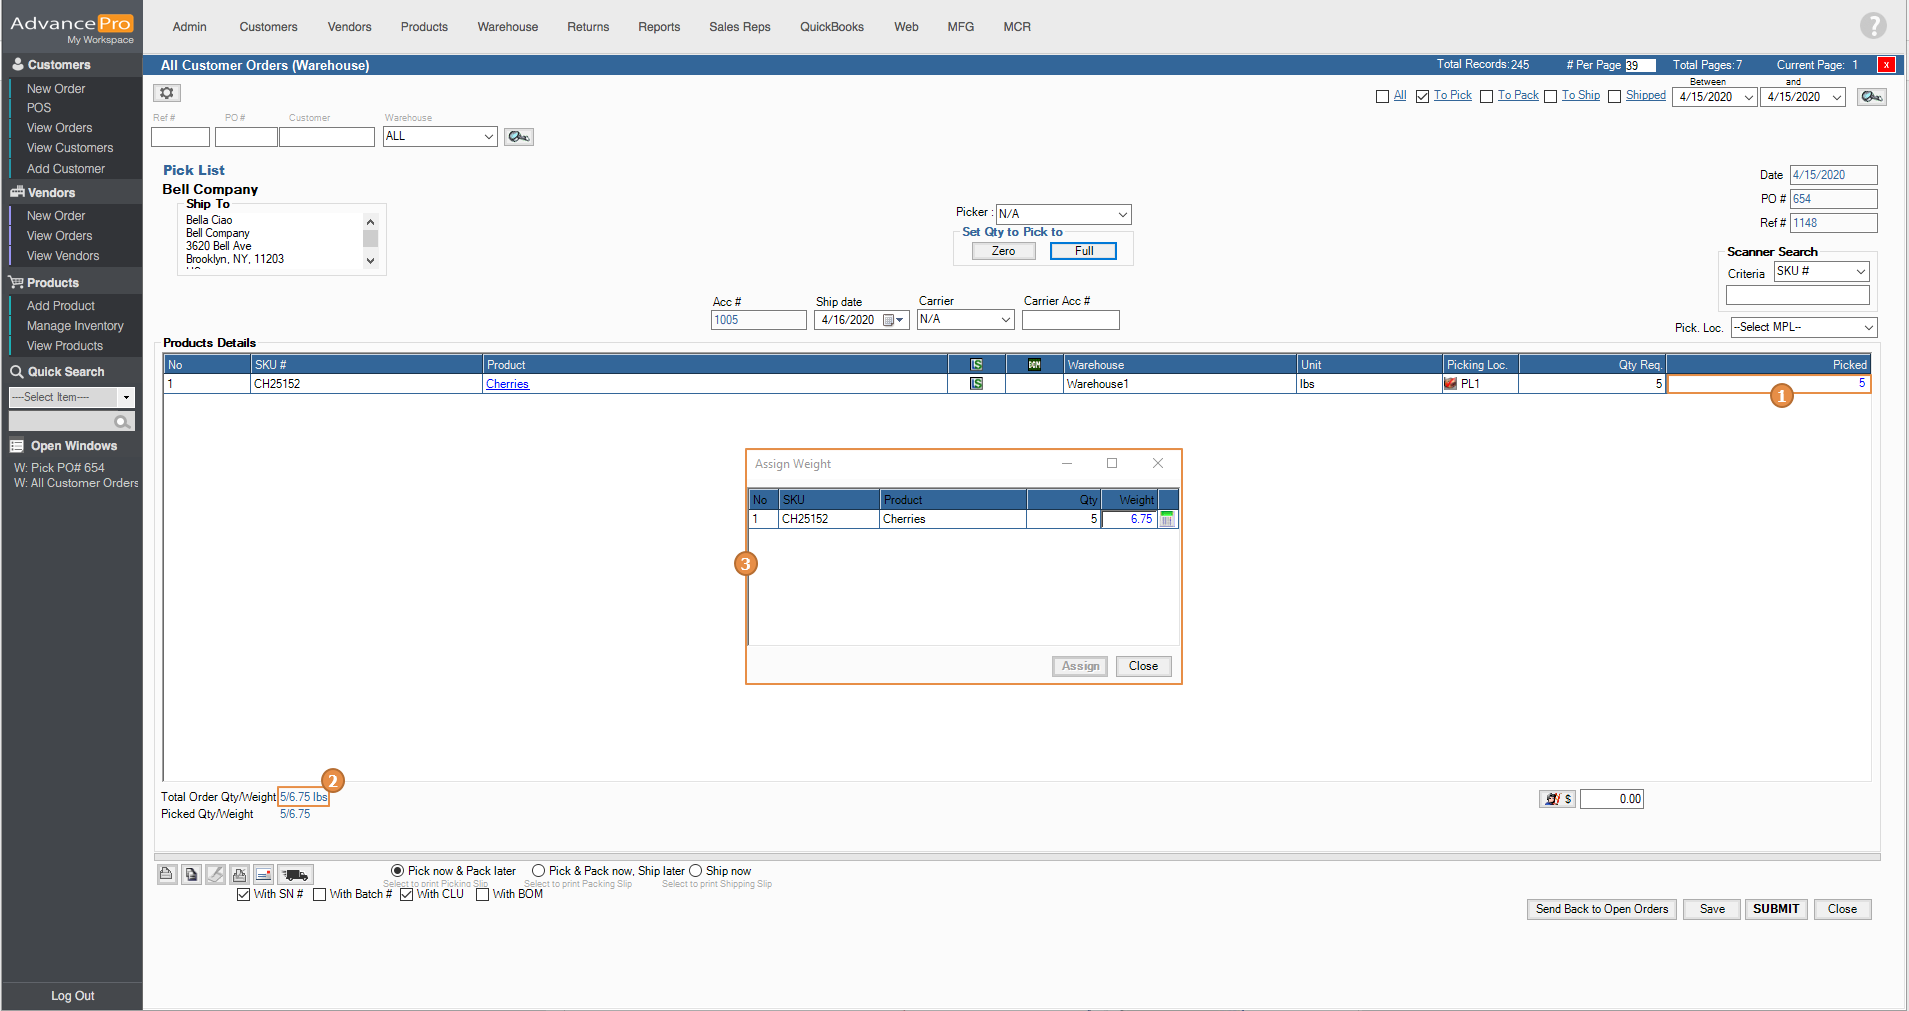Click the settings gear icon above filters
Screen dimensions: 1909x1011
[x=167, y=93]
